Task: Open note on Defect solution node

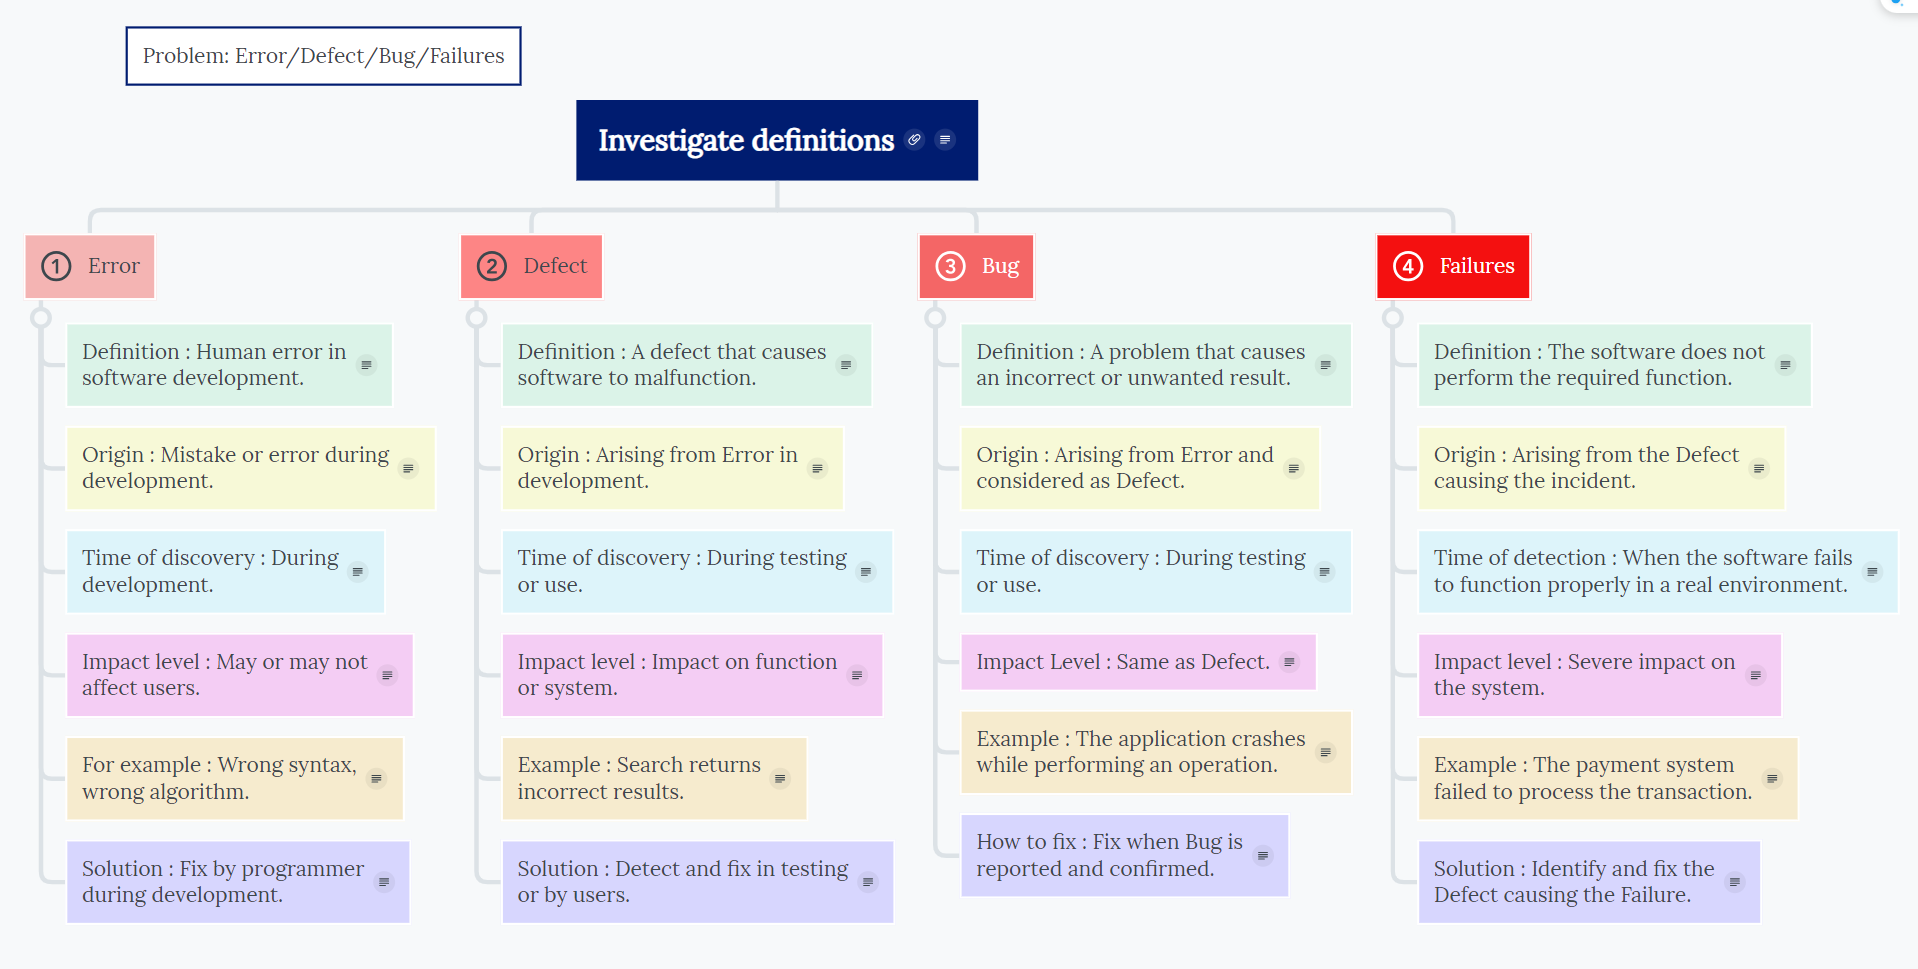Action: point(867,882)
